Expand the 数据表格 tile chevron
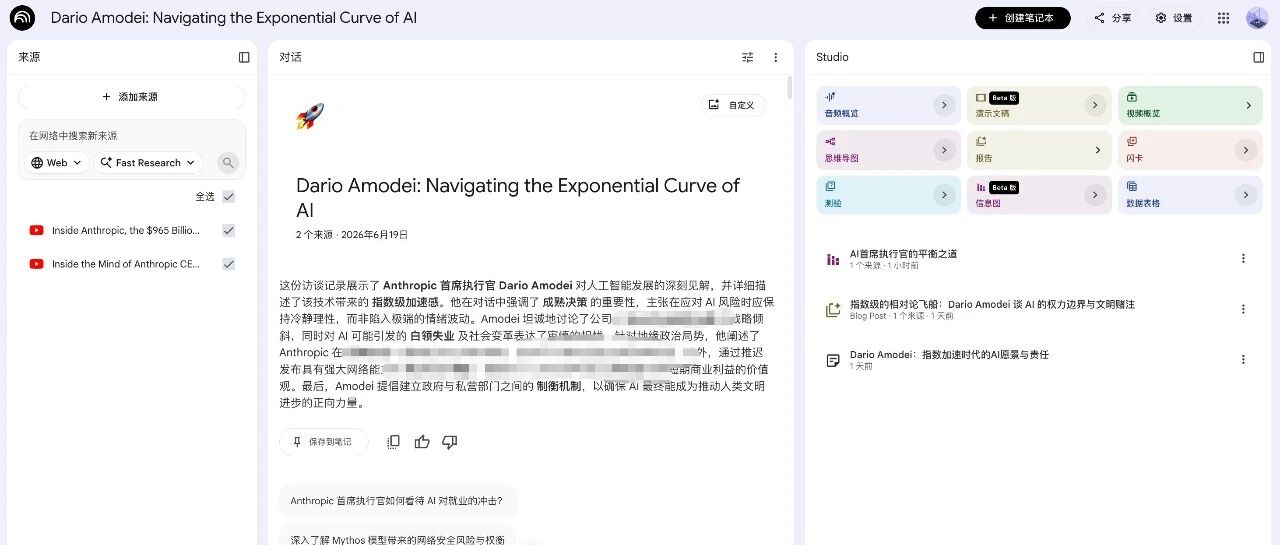 [x=1246, y=195]
